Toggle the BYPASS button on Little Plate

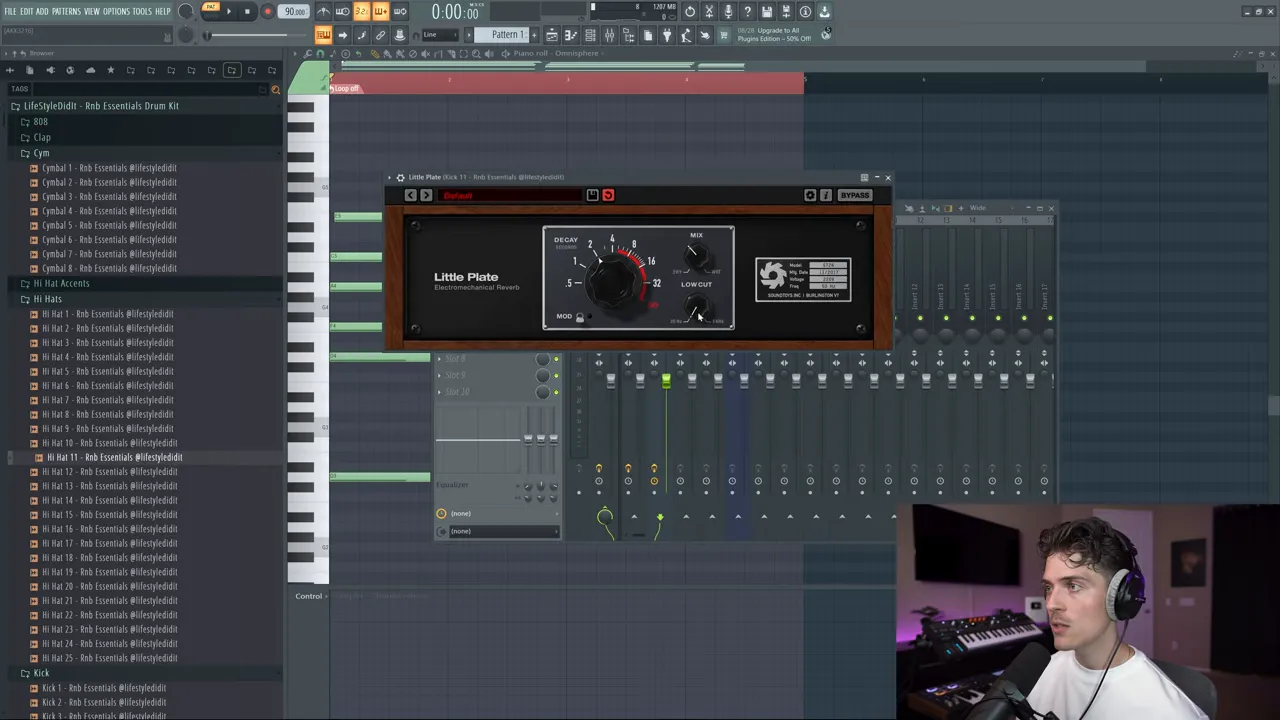(x=855, y=195)
